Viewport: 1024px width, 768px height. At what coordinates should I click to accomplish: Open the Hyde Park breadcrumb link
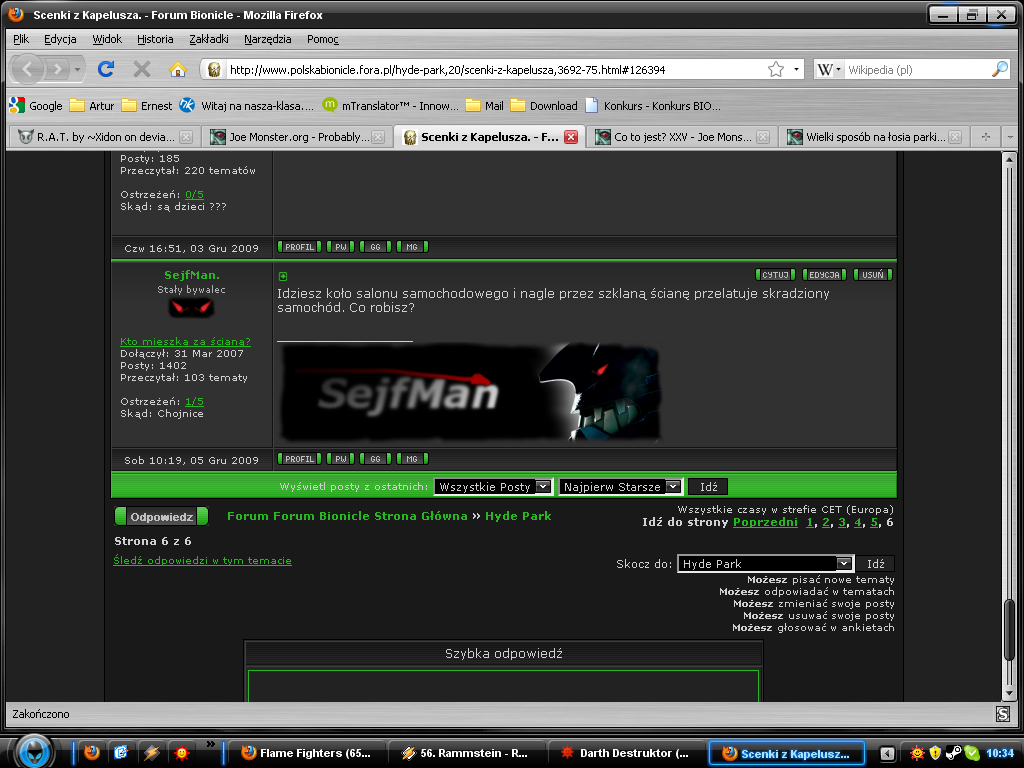[518, 516]
